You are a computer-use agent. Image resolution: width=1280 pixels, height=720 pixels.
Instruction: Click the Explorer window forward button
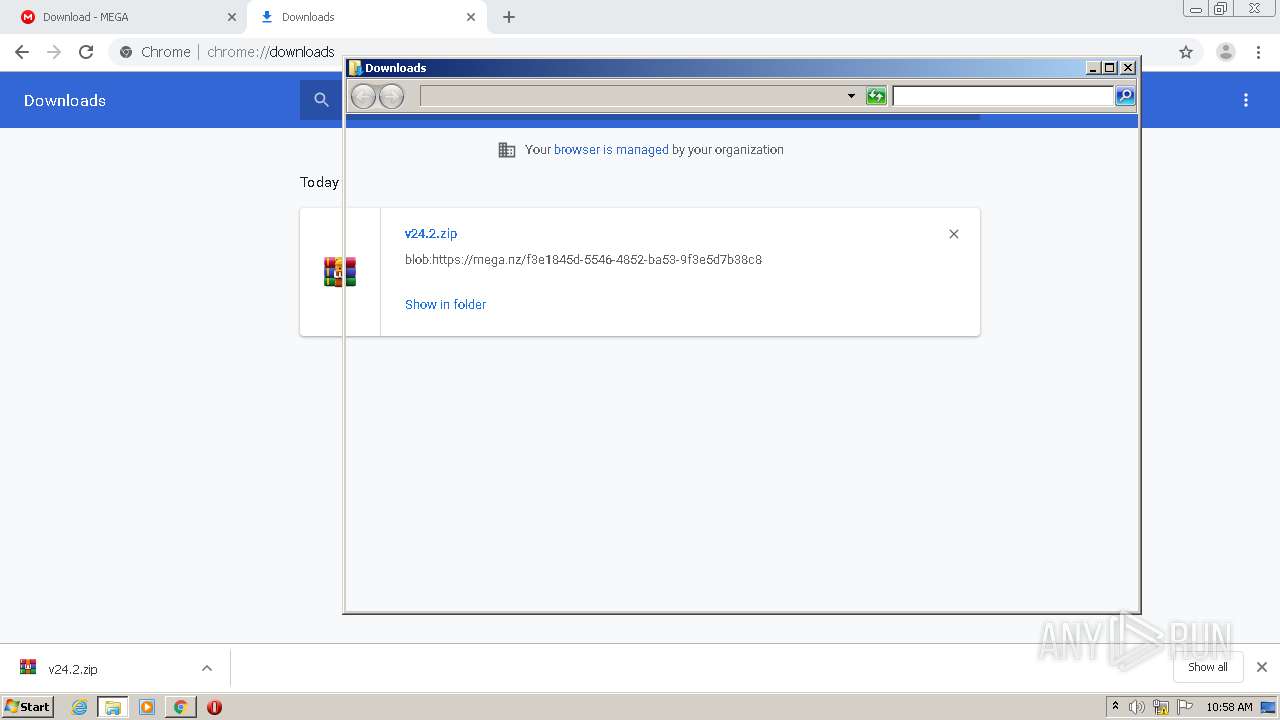391,96
